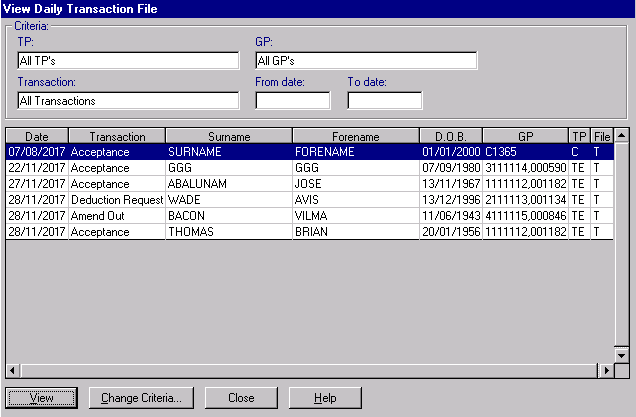This screenshot has height=417, width=636.
Task: Open Help for this window
Action: click(x=325, y=397)
